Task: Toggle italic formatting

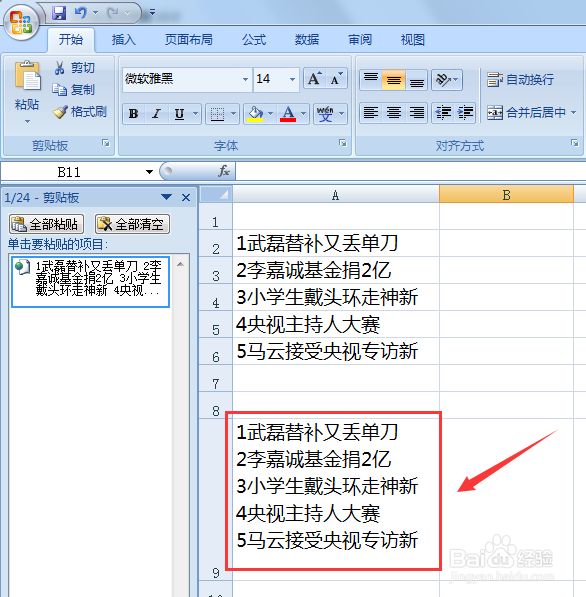Action: [x=156, y=113]
